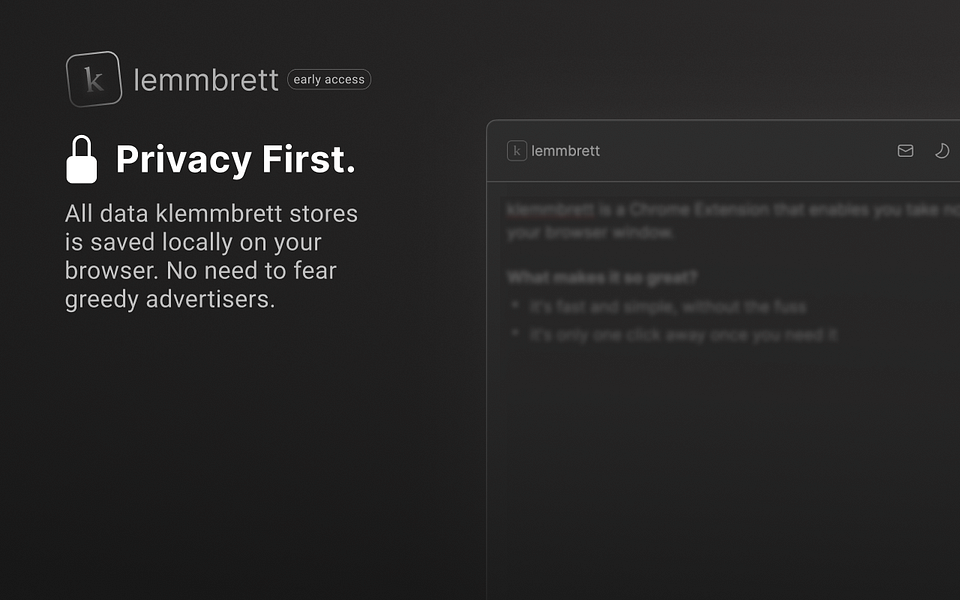Select the 'k' app icon in window header
Screen dimensions: 960x600
517,150
